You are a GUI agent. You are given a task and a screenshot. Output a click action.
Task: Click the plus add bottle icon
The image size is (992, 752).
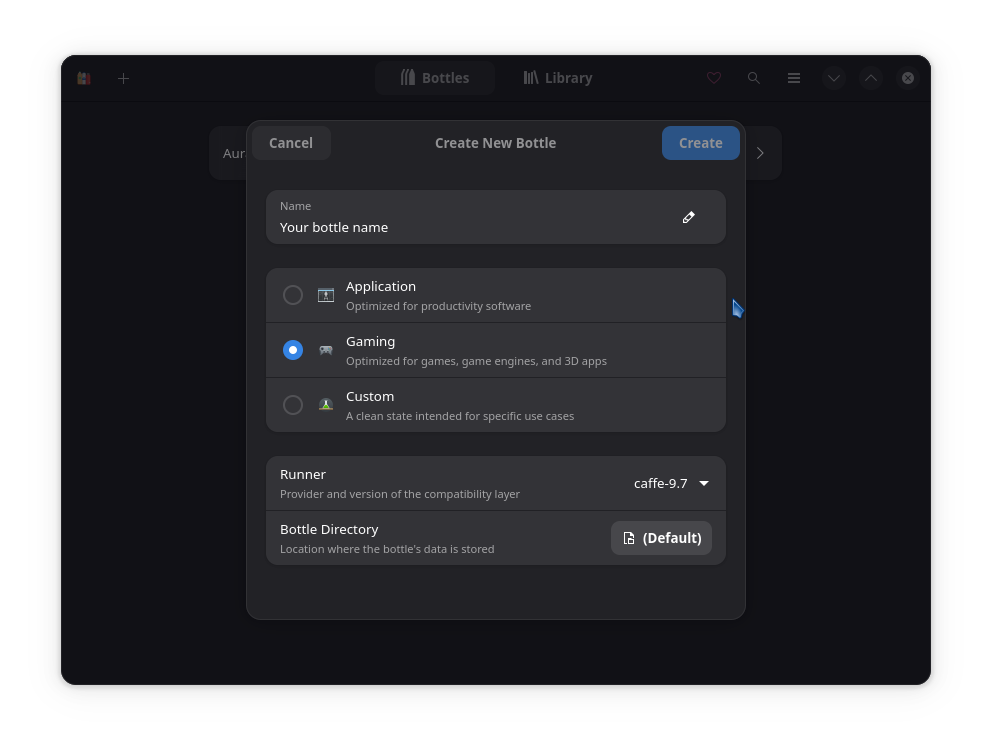click(123, 78)
